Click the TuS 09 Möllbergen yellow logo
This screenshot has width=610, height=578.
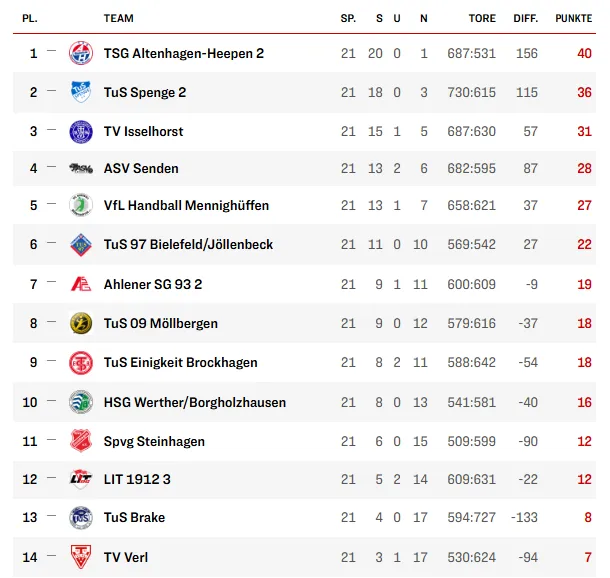[x=80, y=323]
